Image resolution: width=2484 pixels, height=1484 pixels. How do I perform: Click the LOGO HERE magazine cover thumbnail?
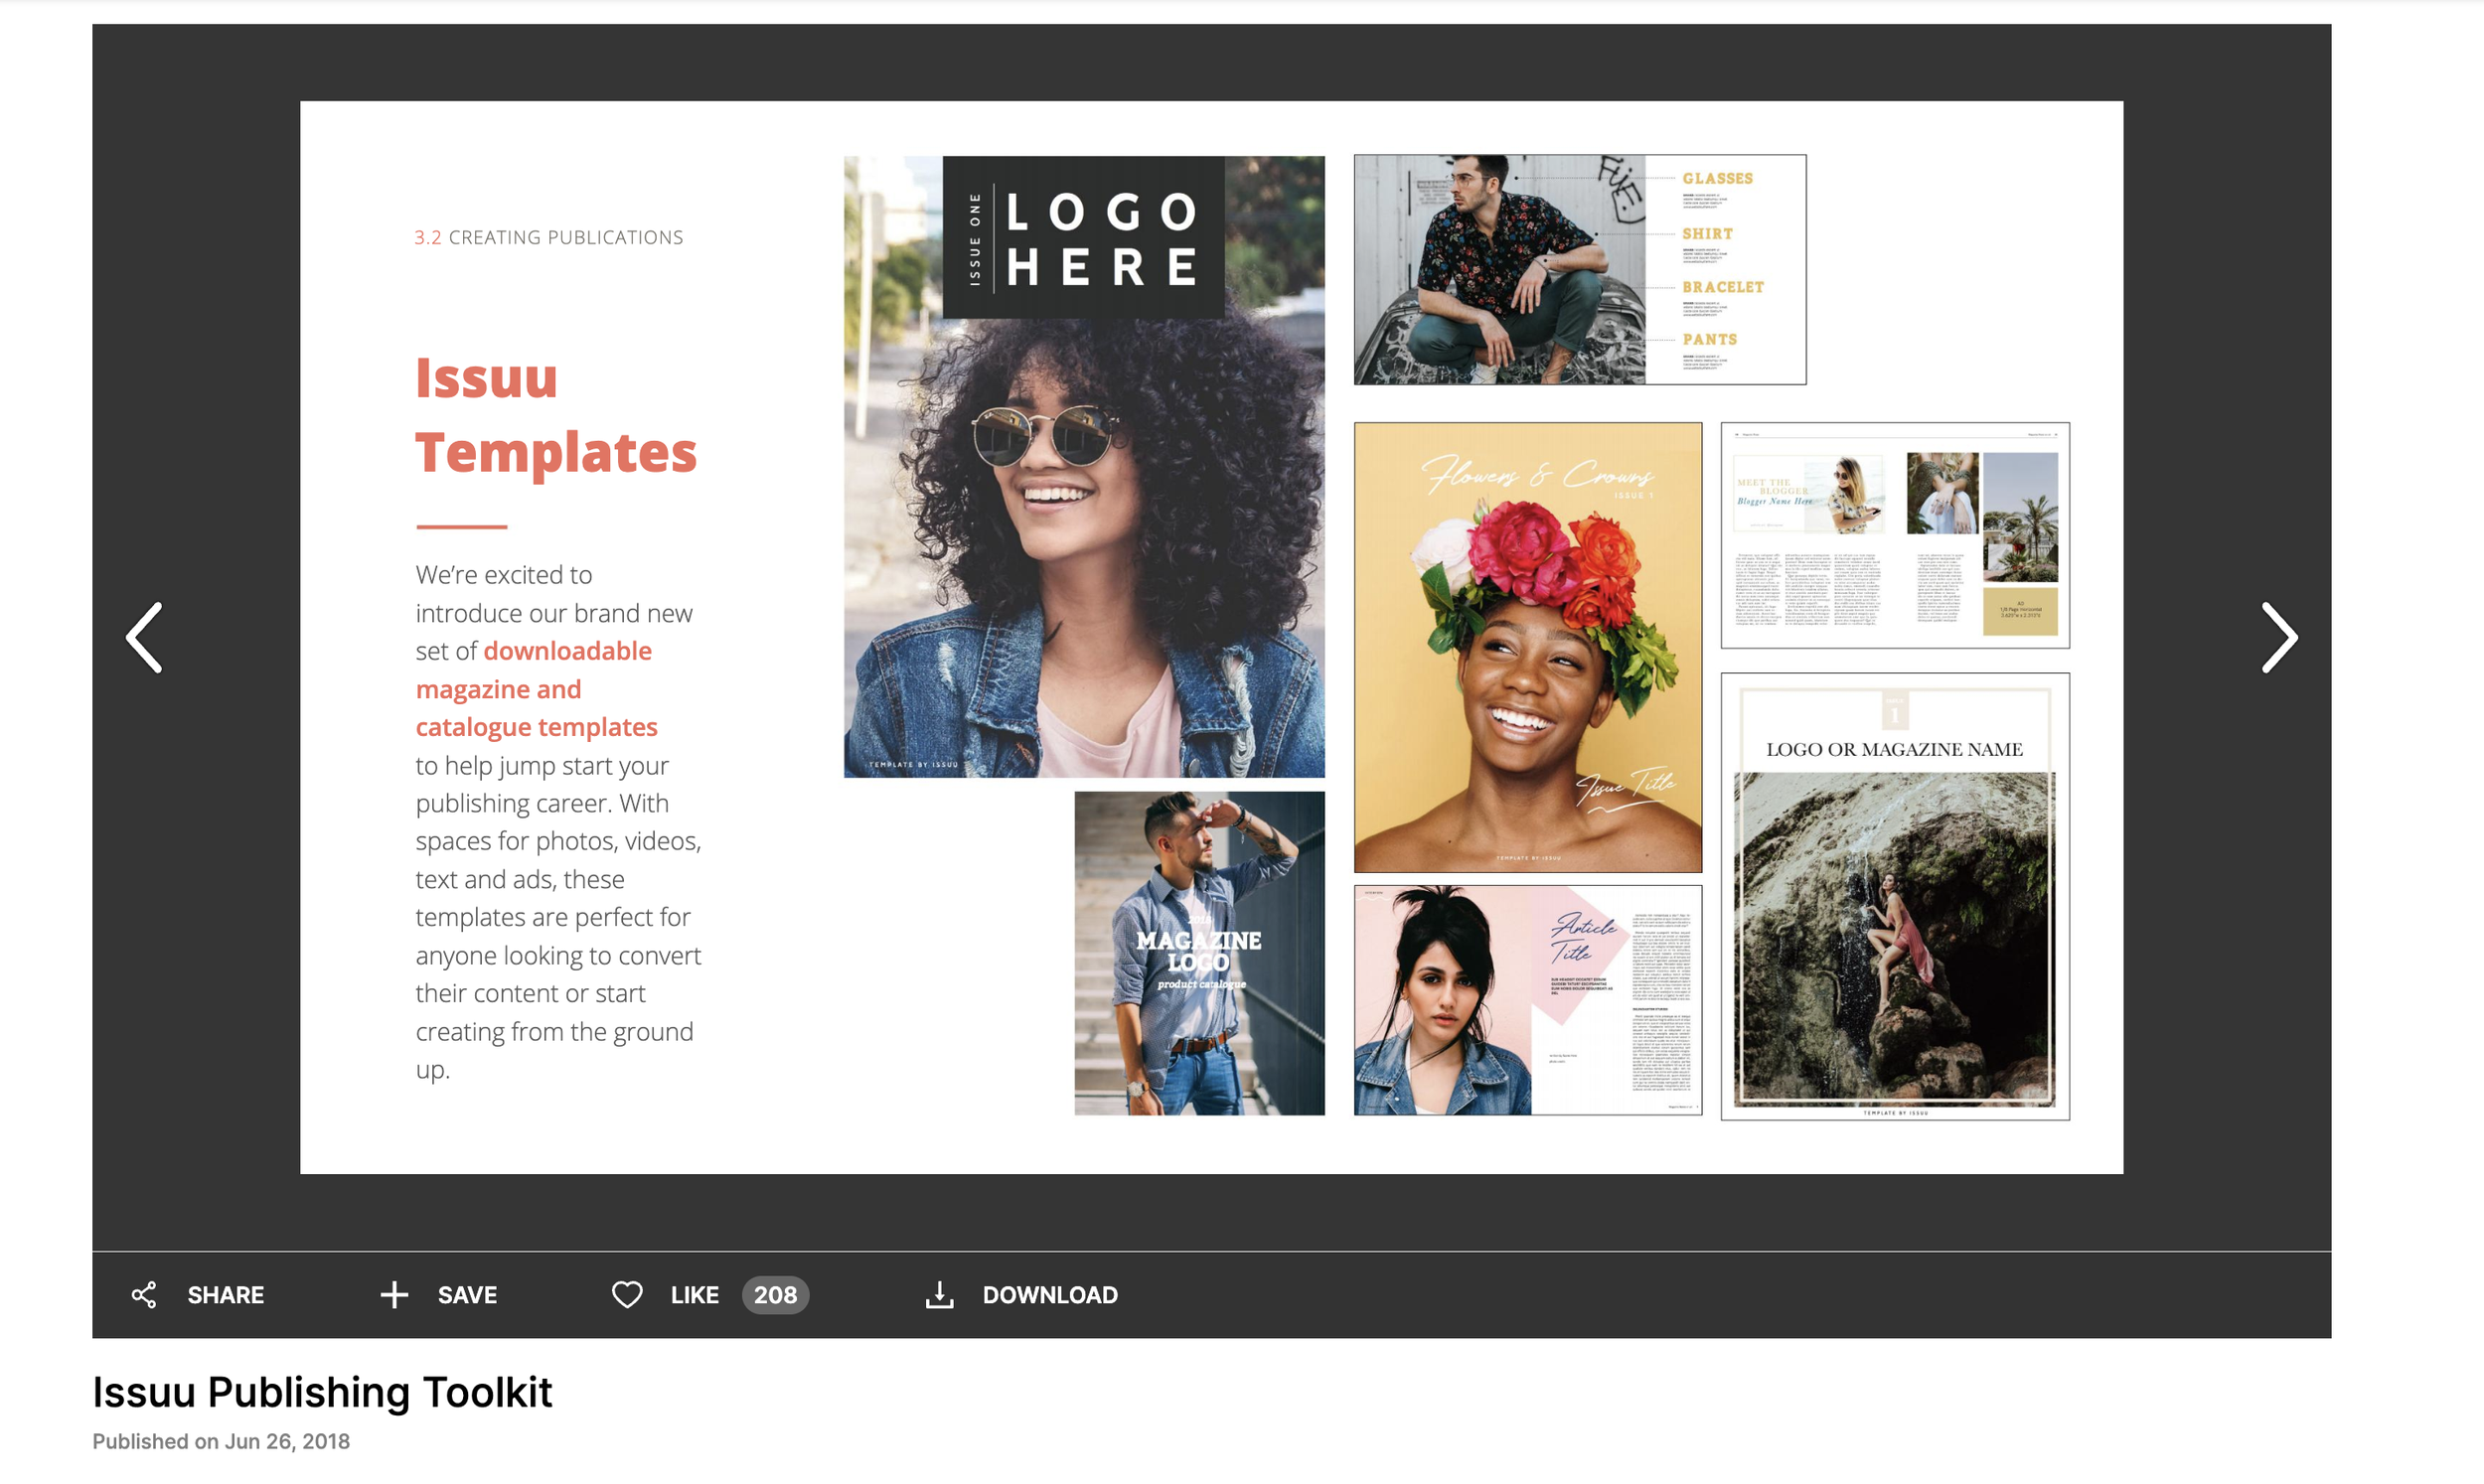[x=1084, y=466]
